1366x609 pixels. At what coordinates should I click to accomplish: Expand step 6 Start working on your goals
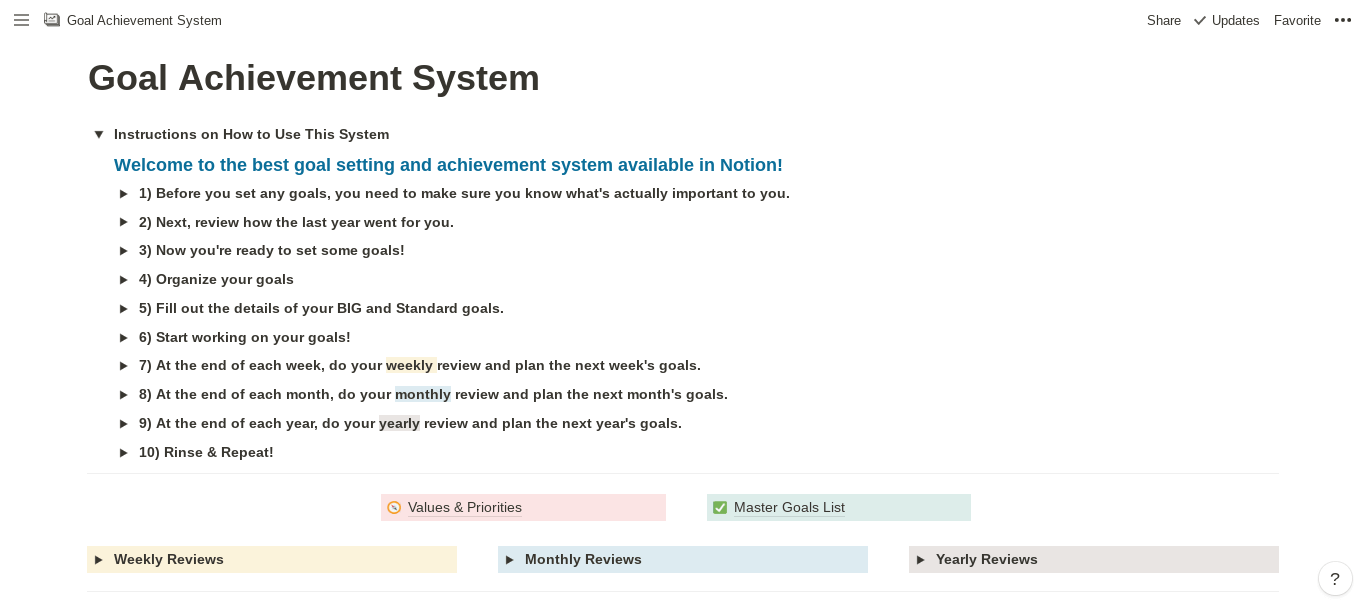124,338
